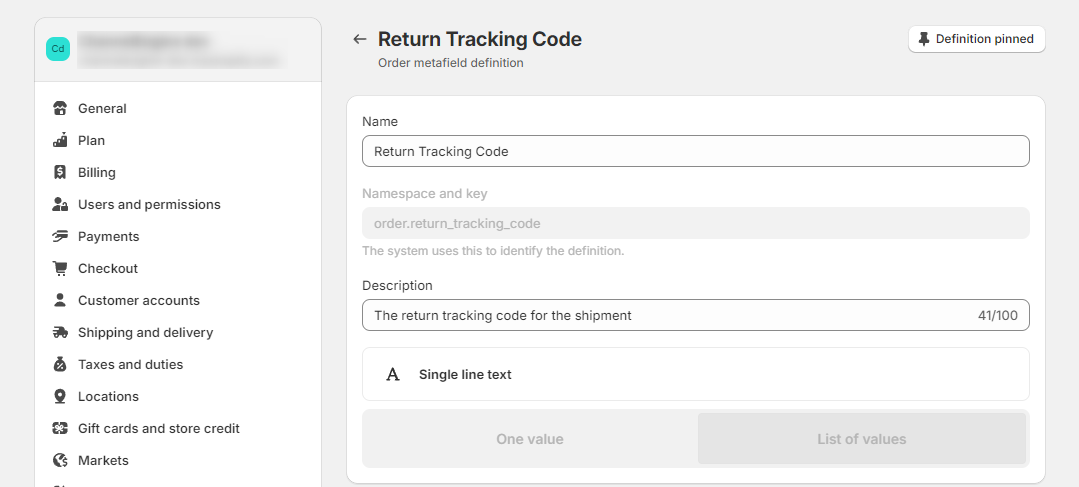
Task: Open Customer accounts settings
Action: 139,301
